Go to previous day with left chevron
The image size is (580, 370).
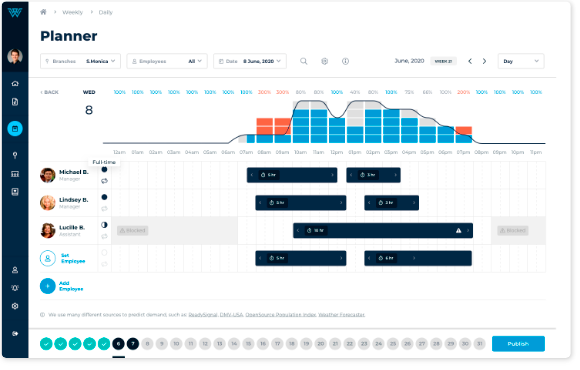coord(470,61)
